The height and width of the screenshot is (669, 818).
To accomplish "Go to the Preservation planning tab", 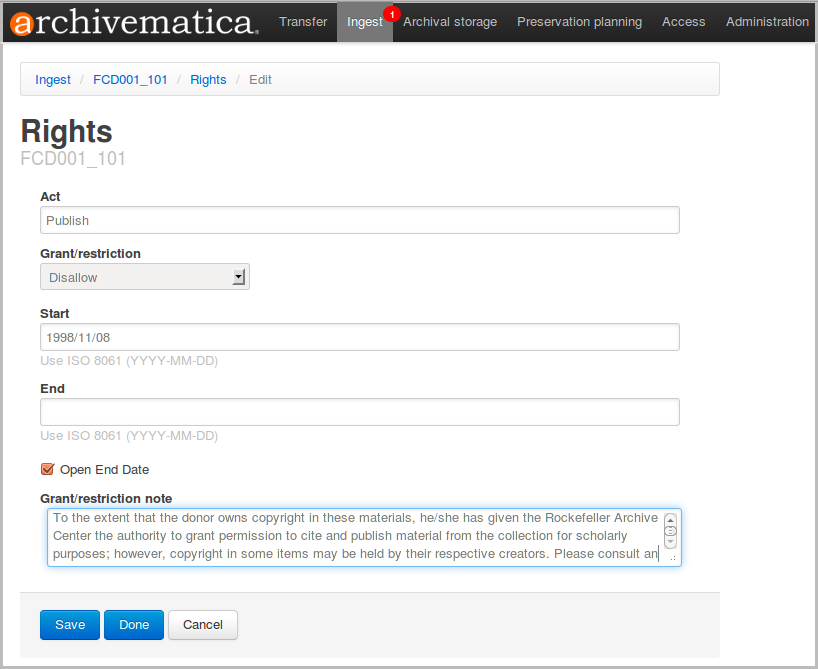I will tap(581, 22).
